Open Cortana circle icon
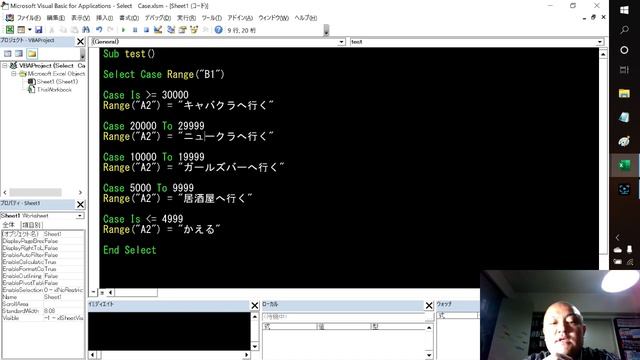640x360 pixels. point(624,50)
